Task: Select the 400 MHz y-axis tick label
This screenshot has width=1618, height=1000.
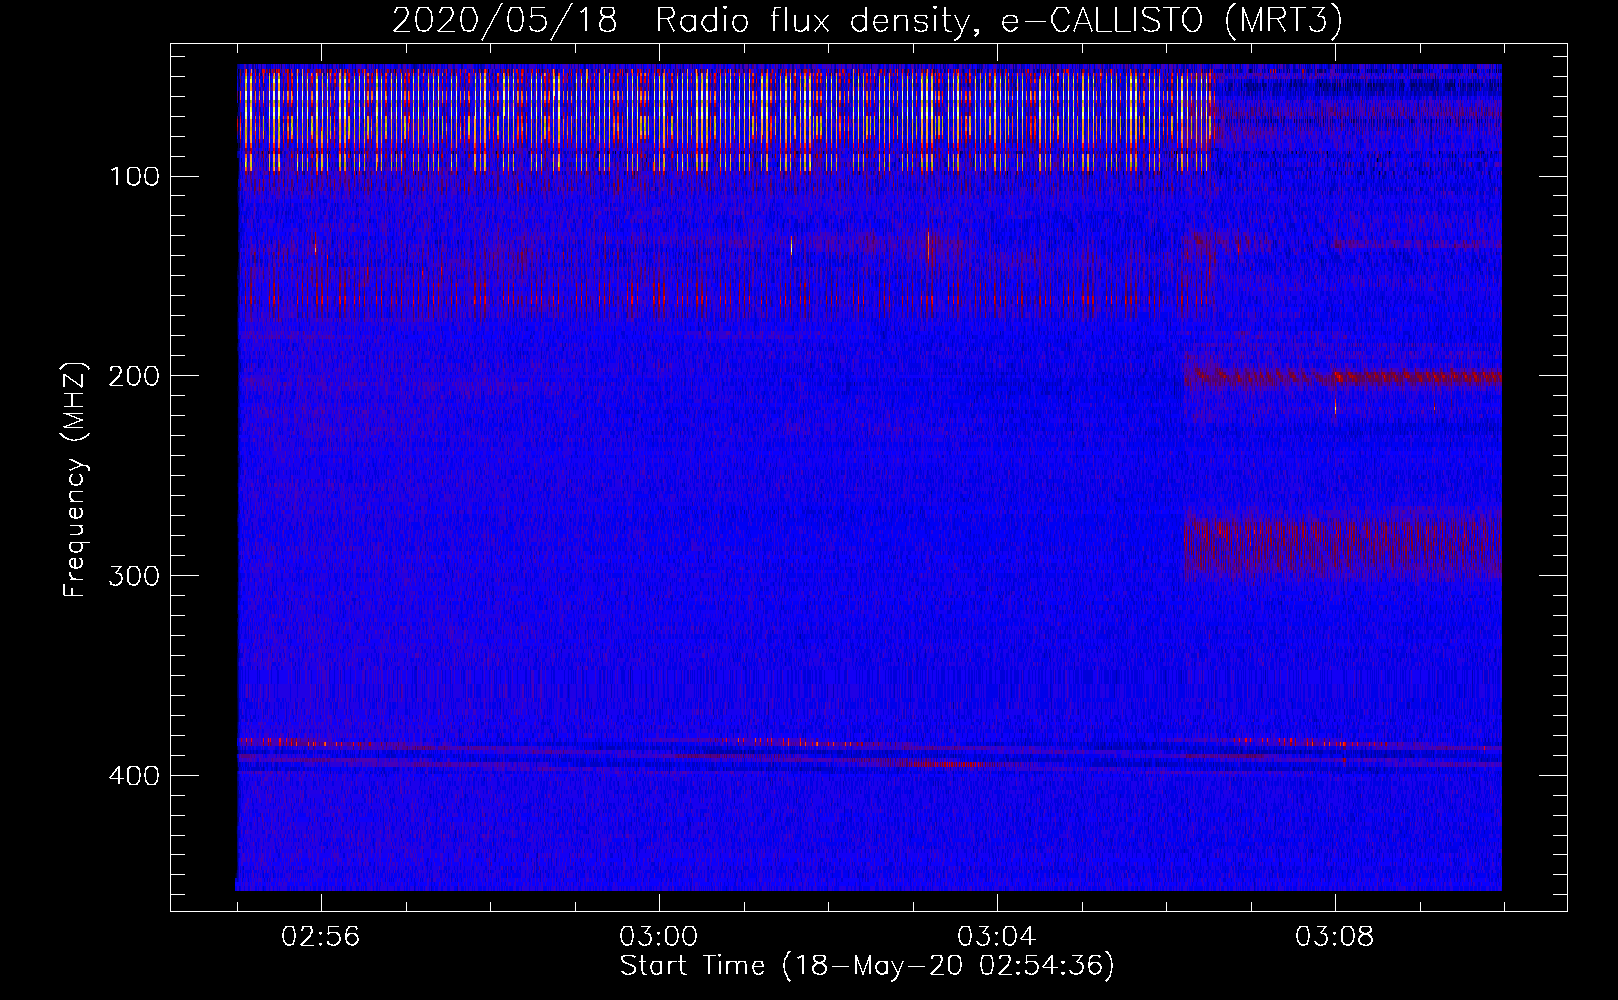Action: coord(135,776)
